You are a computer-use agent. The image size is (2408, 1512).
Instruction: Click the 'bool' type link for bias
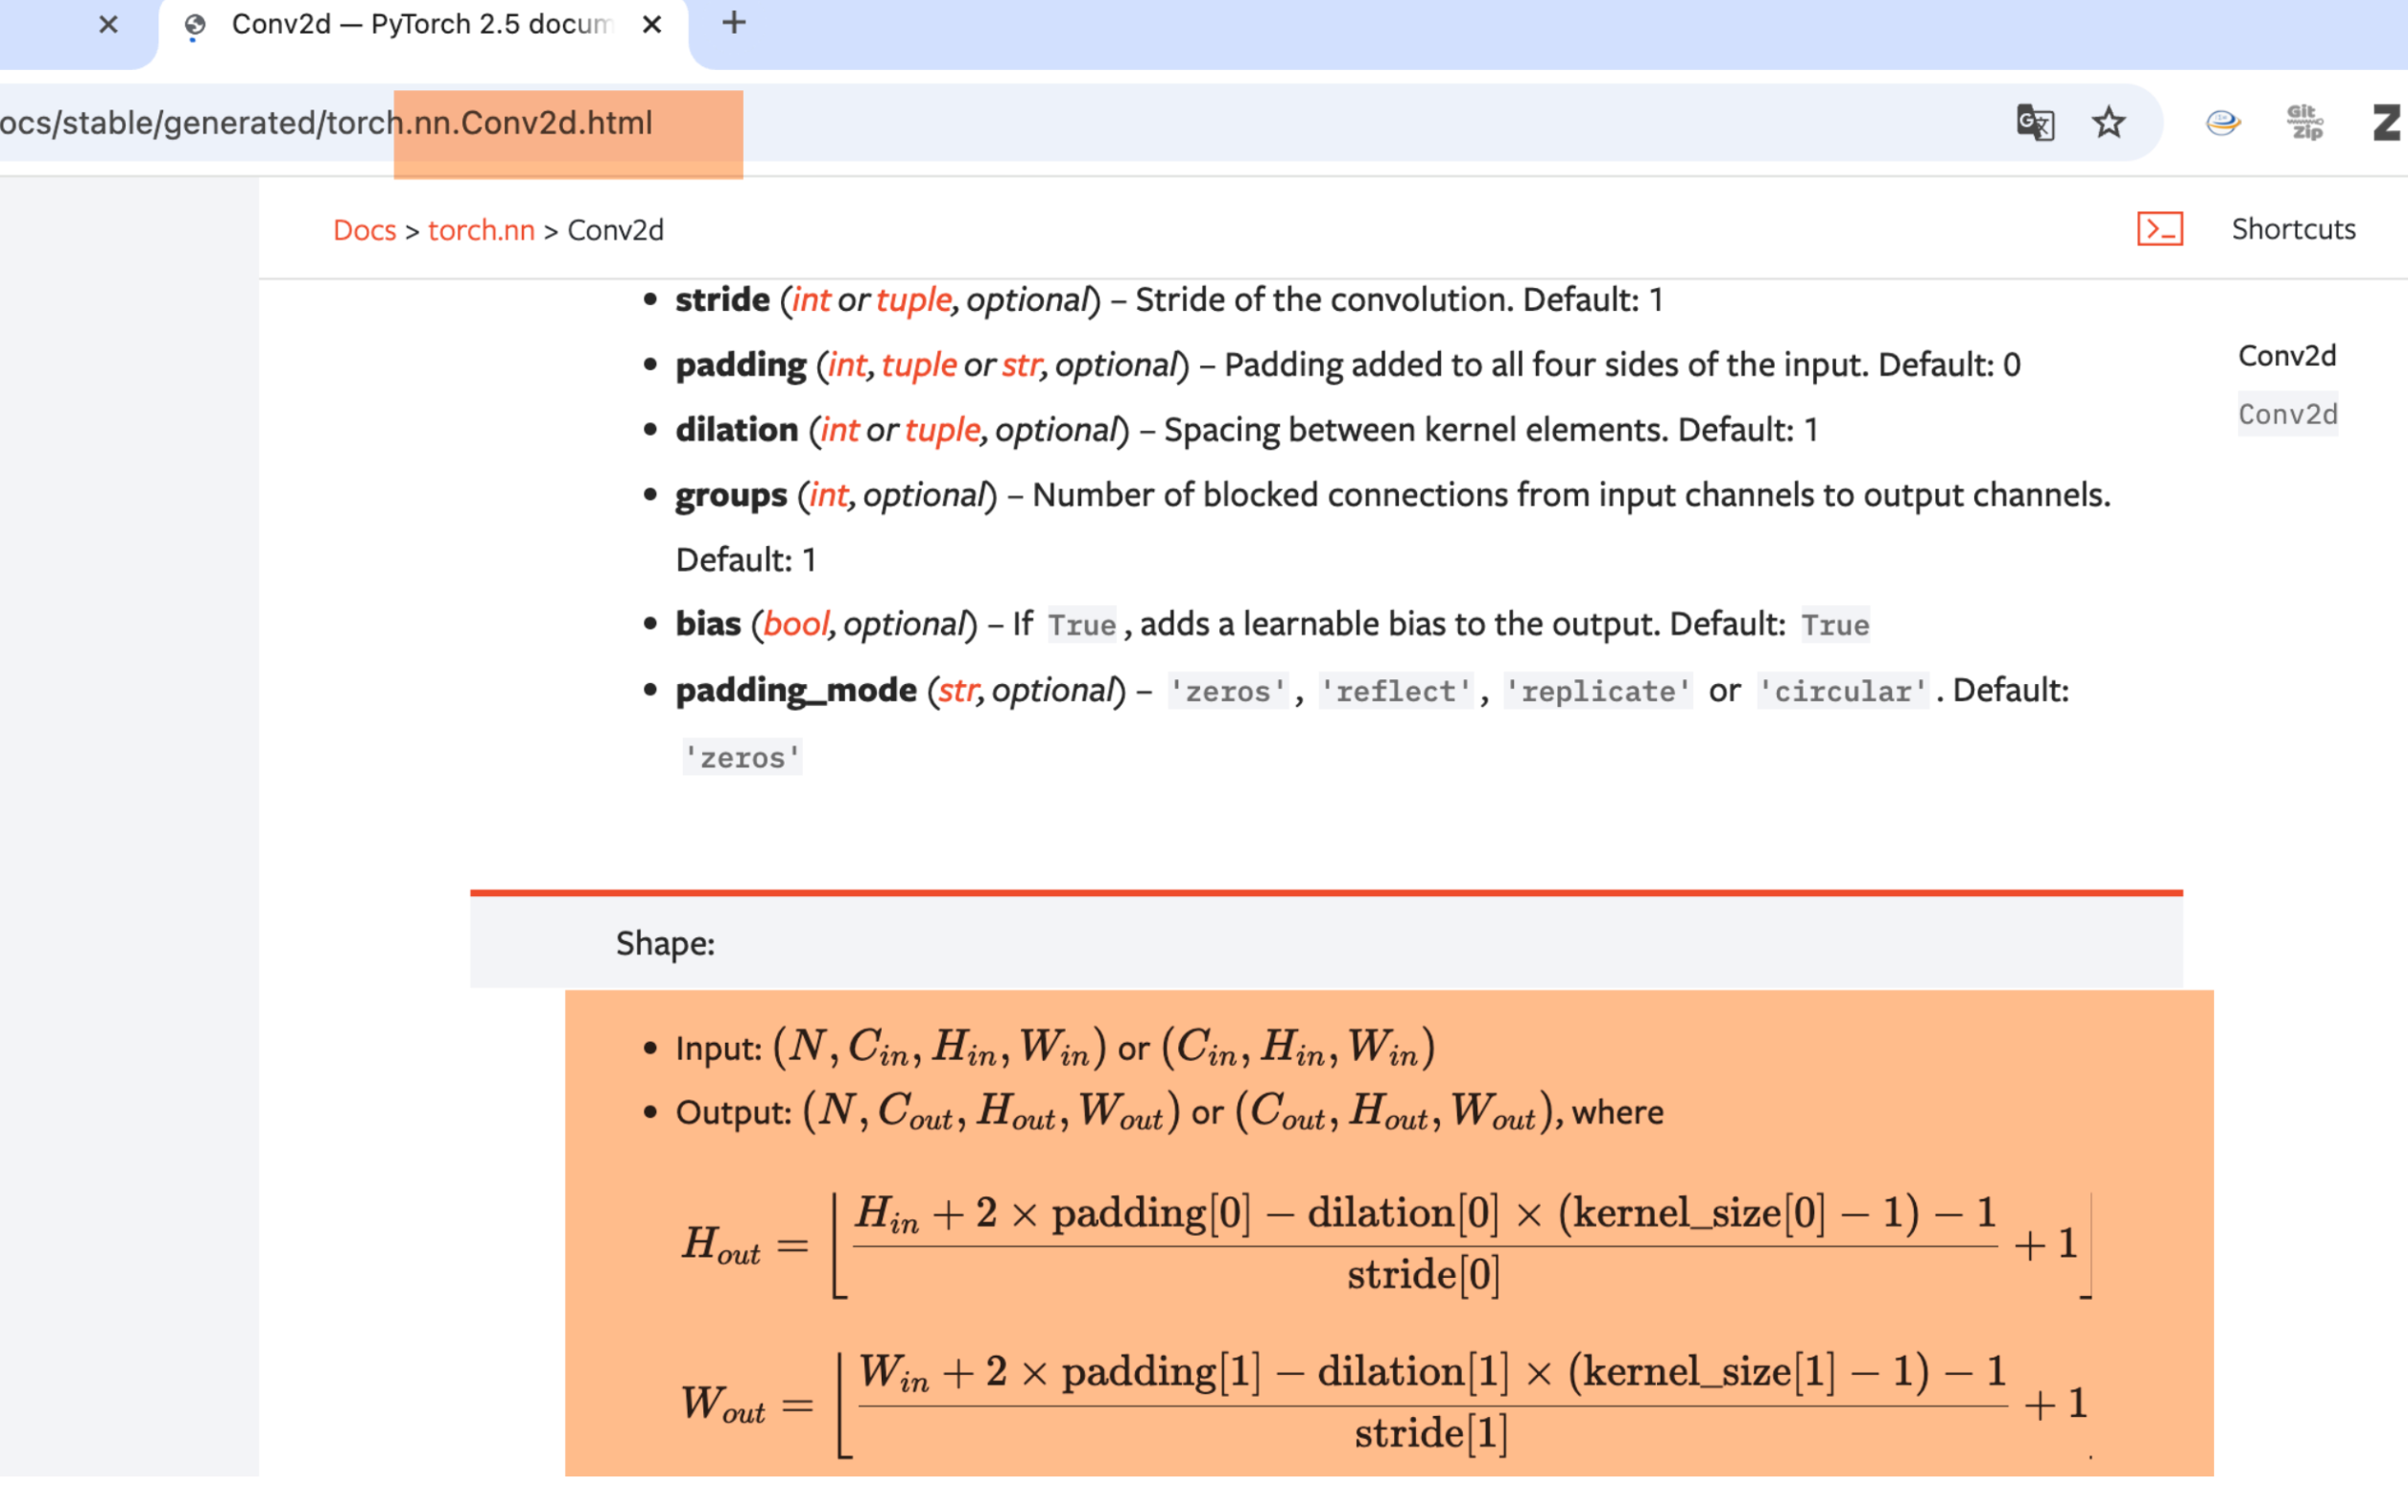pos(796,625)
